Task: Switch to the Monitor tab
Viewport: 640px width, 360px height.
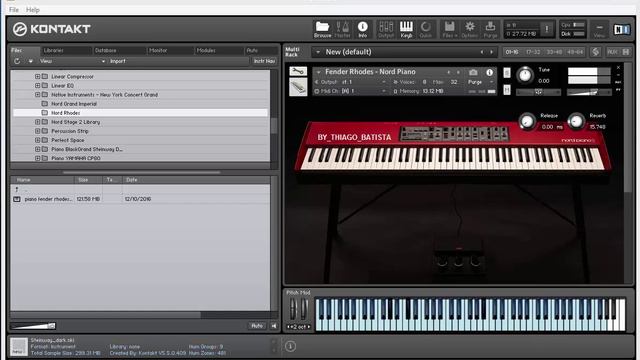Action: tap(158, 50)
